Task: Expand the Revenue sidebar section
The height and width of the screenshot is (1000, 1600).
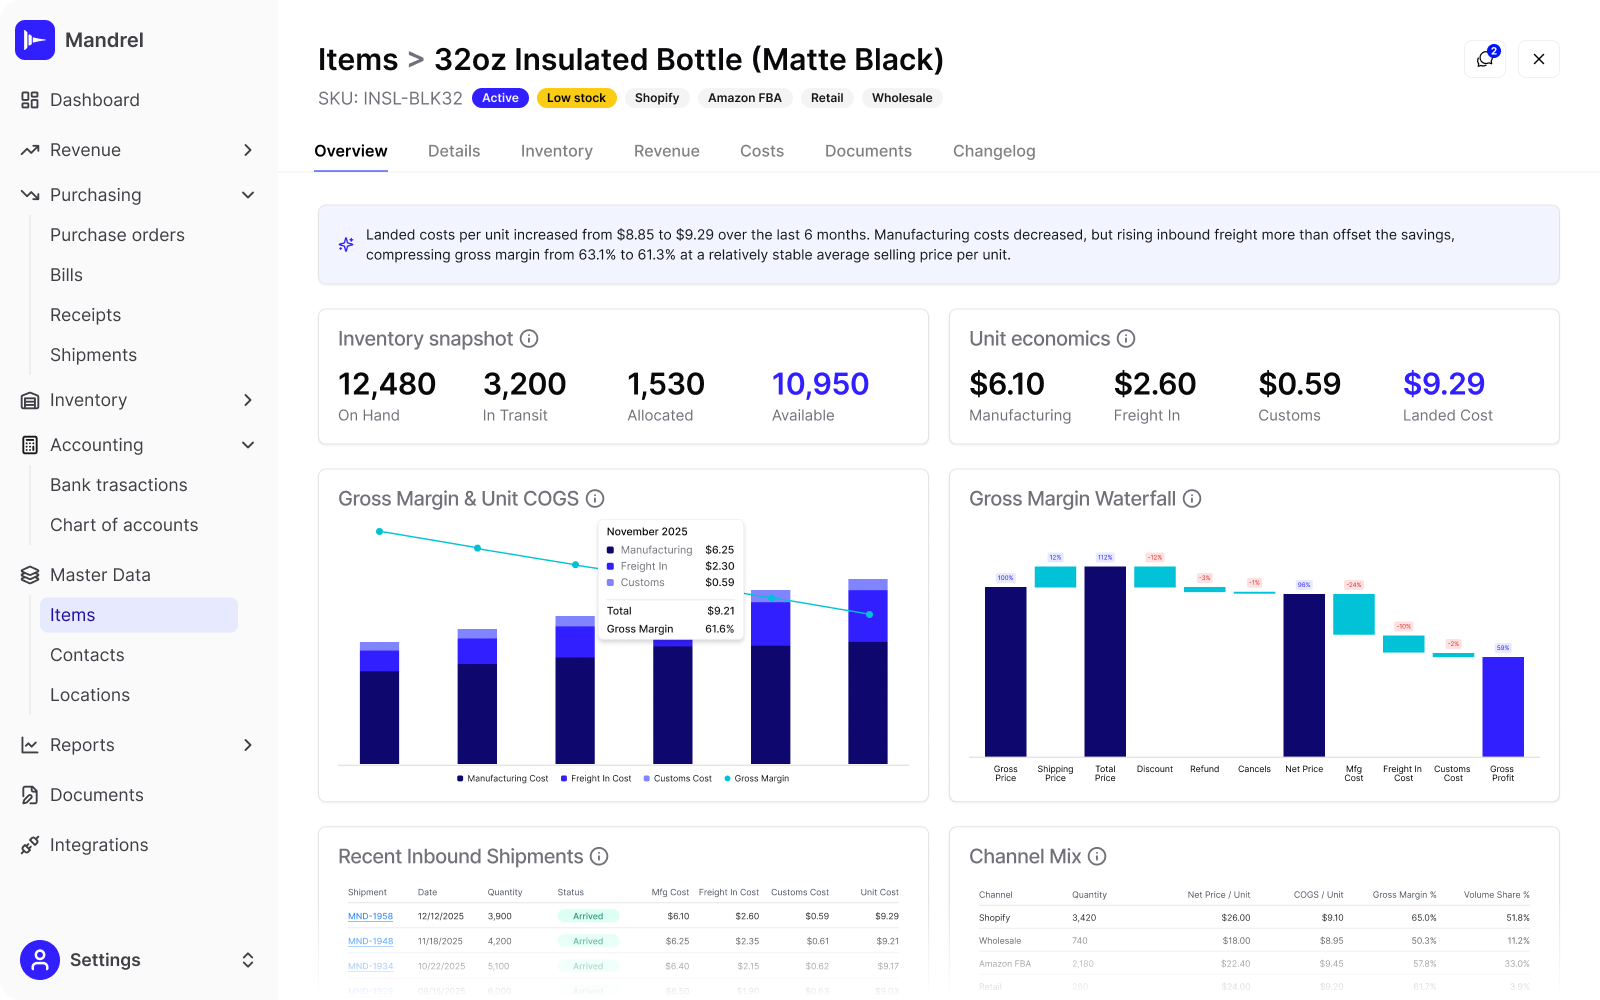Action: (x=247, y=150)
